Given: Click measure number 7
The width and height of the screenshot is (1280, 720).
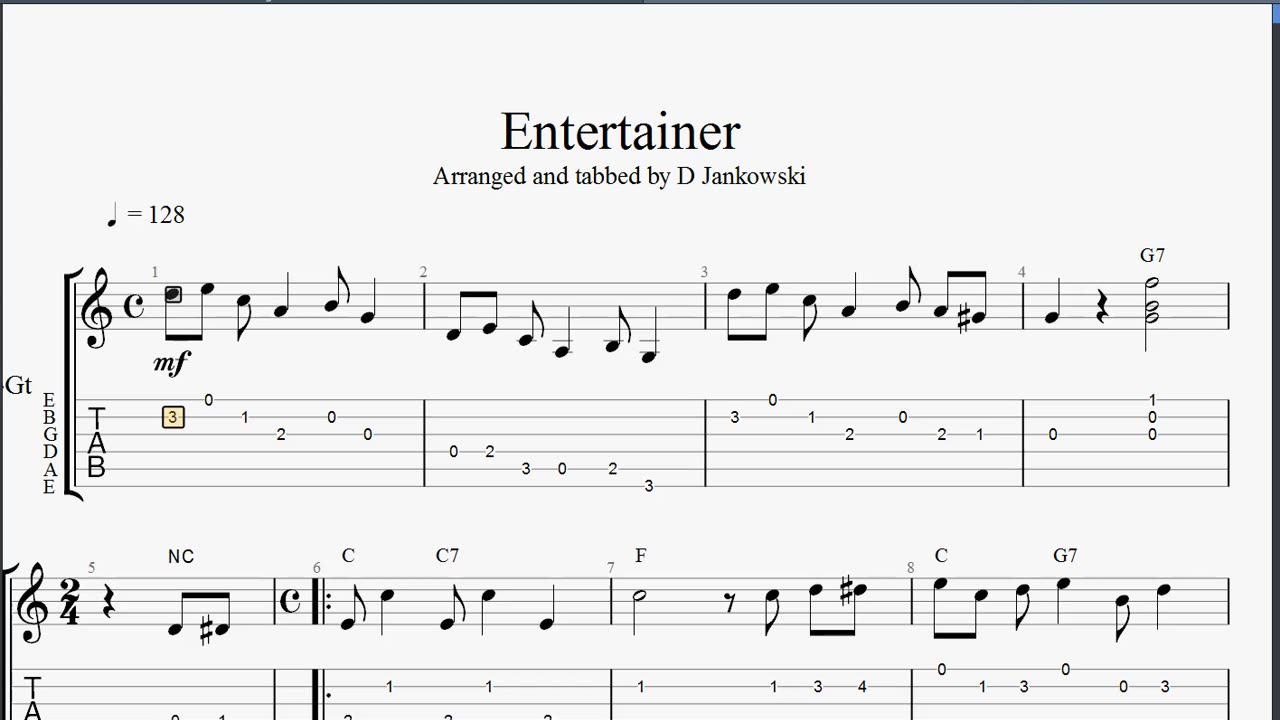Looking at the screenshot, I should pyautogui.click(x=610, y=568).
